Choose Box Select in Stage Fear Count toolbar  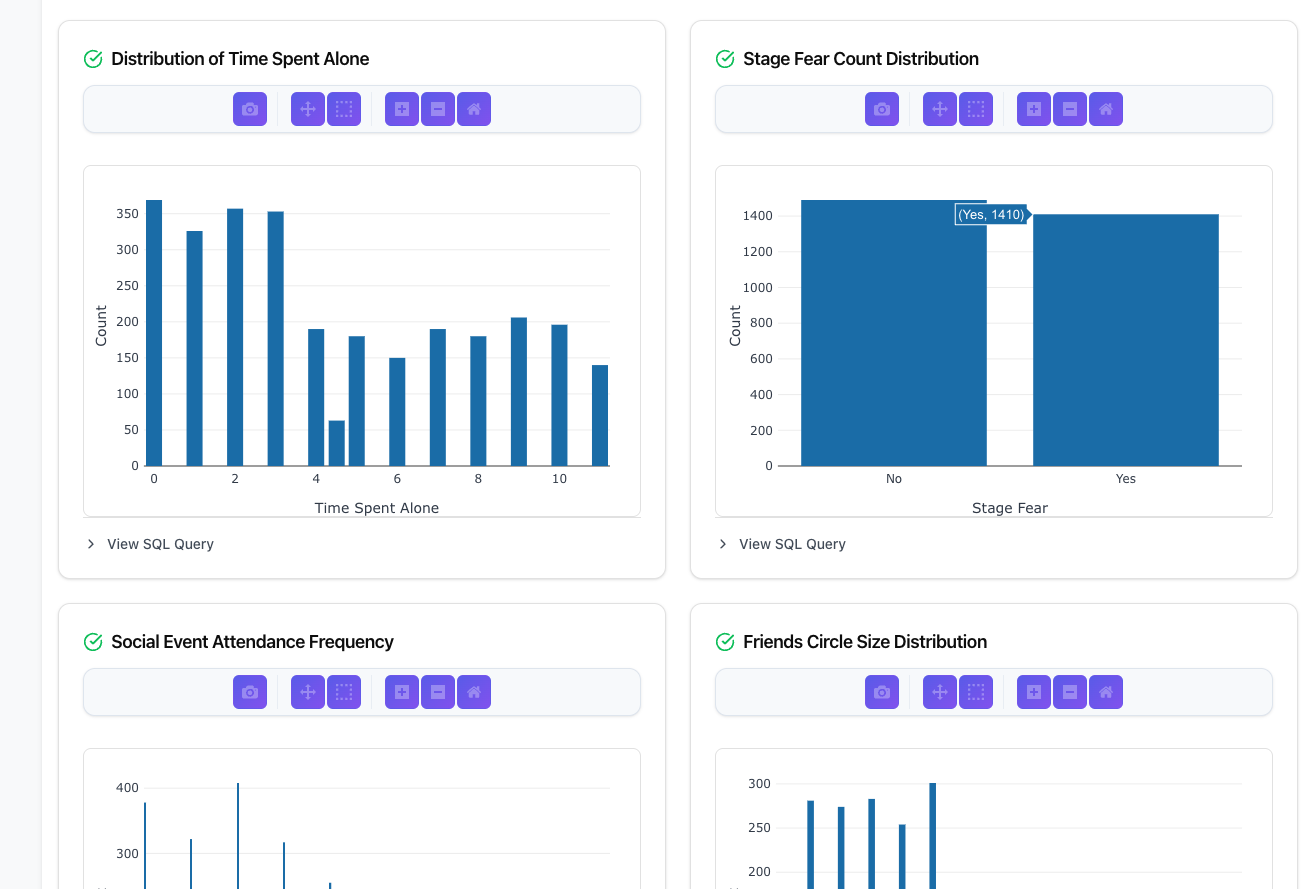(976, 109)
